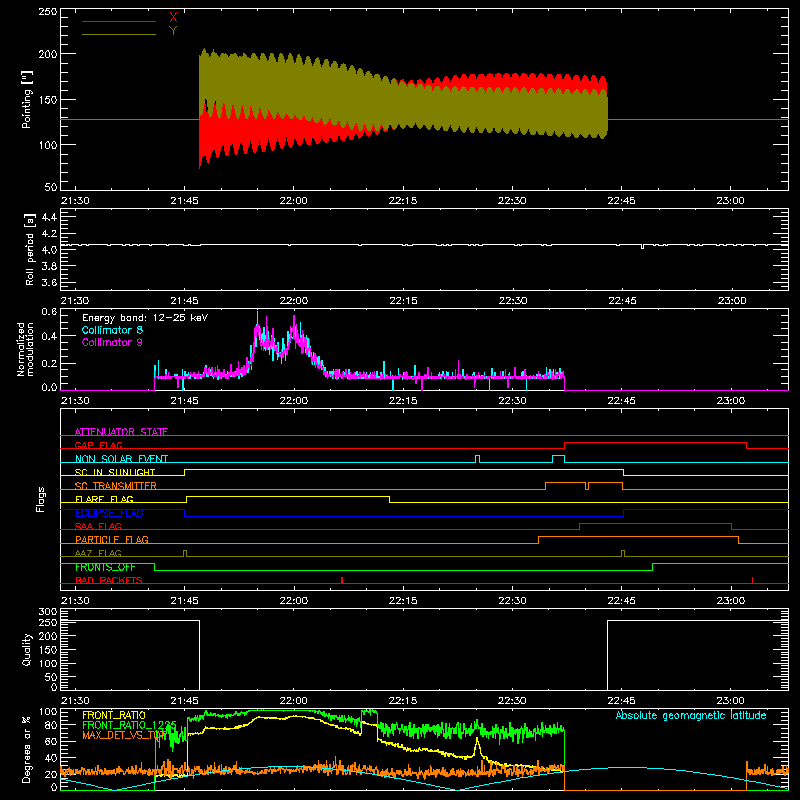The image size is (800, 800).
Task: Click the NON_SOLAR_EVENT flag label
Action: [x=121, y=459]
